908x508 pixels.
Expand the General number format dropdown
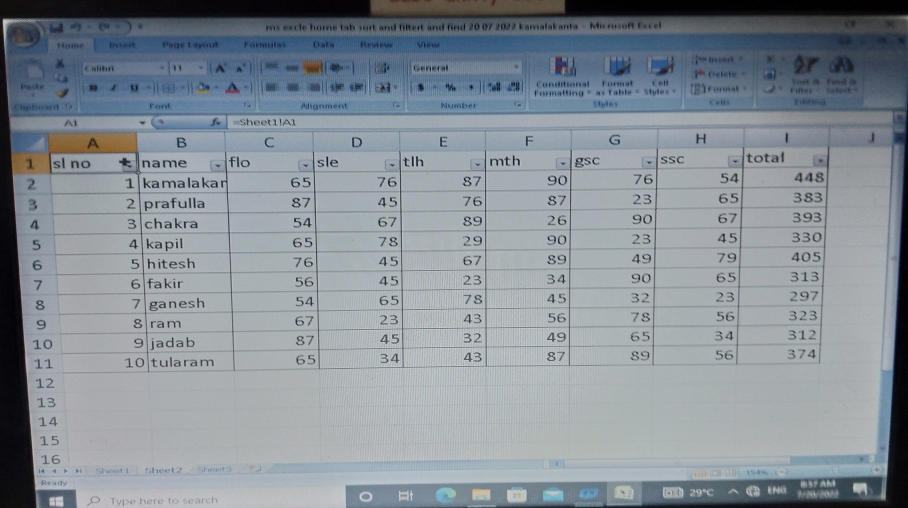click(517, 68)
